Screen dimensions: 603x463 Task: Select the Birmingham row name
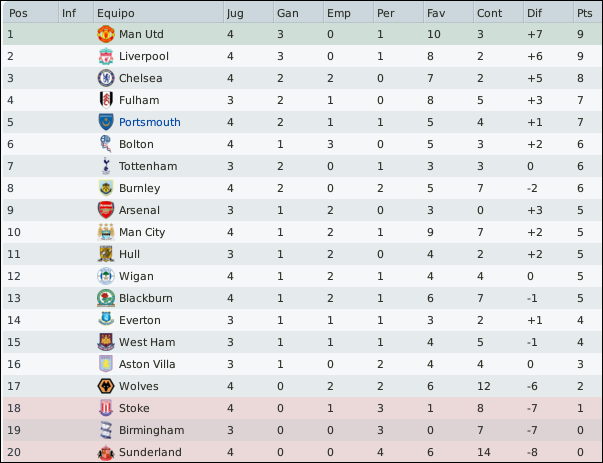[x=152, y=430]
